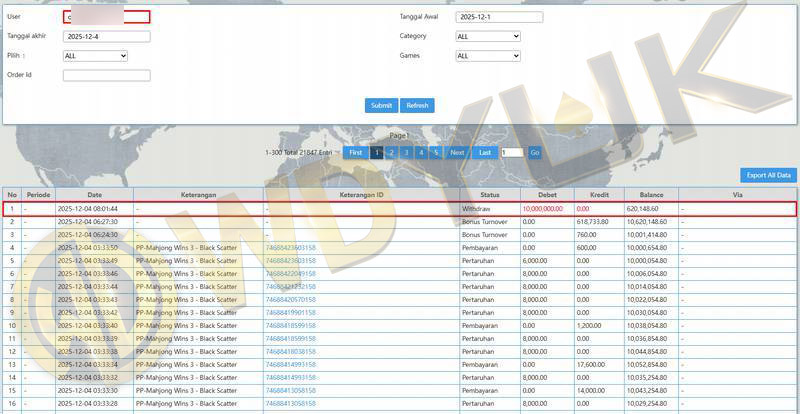The height and width of the screenshot is (414, 800).
Task: Open the Keterangan ID link in row 10
Action: (x=290, y=325)
